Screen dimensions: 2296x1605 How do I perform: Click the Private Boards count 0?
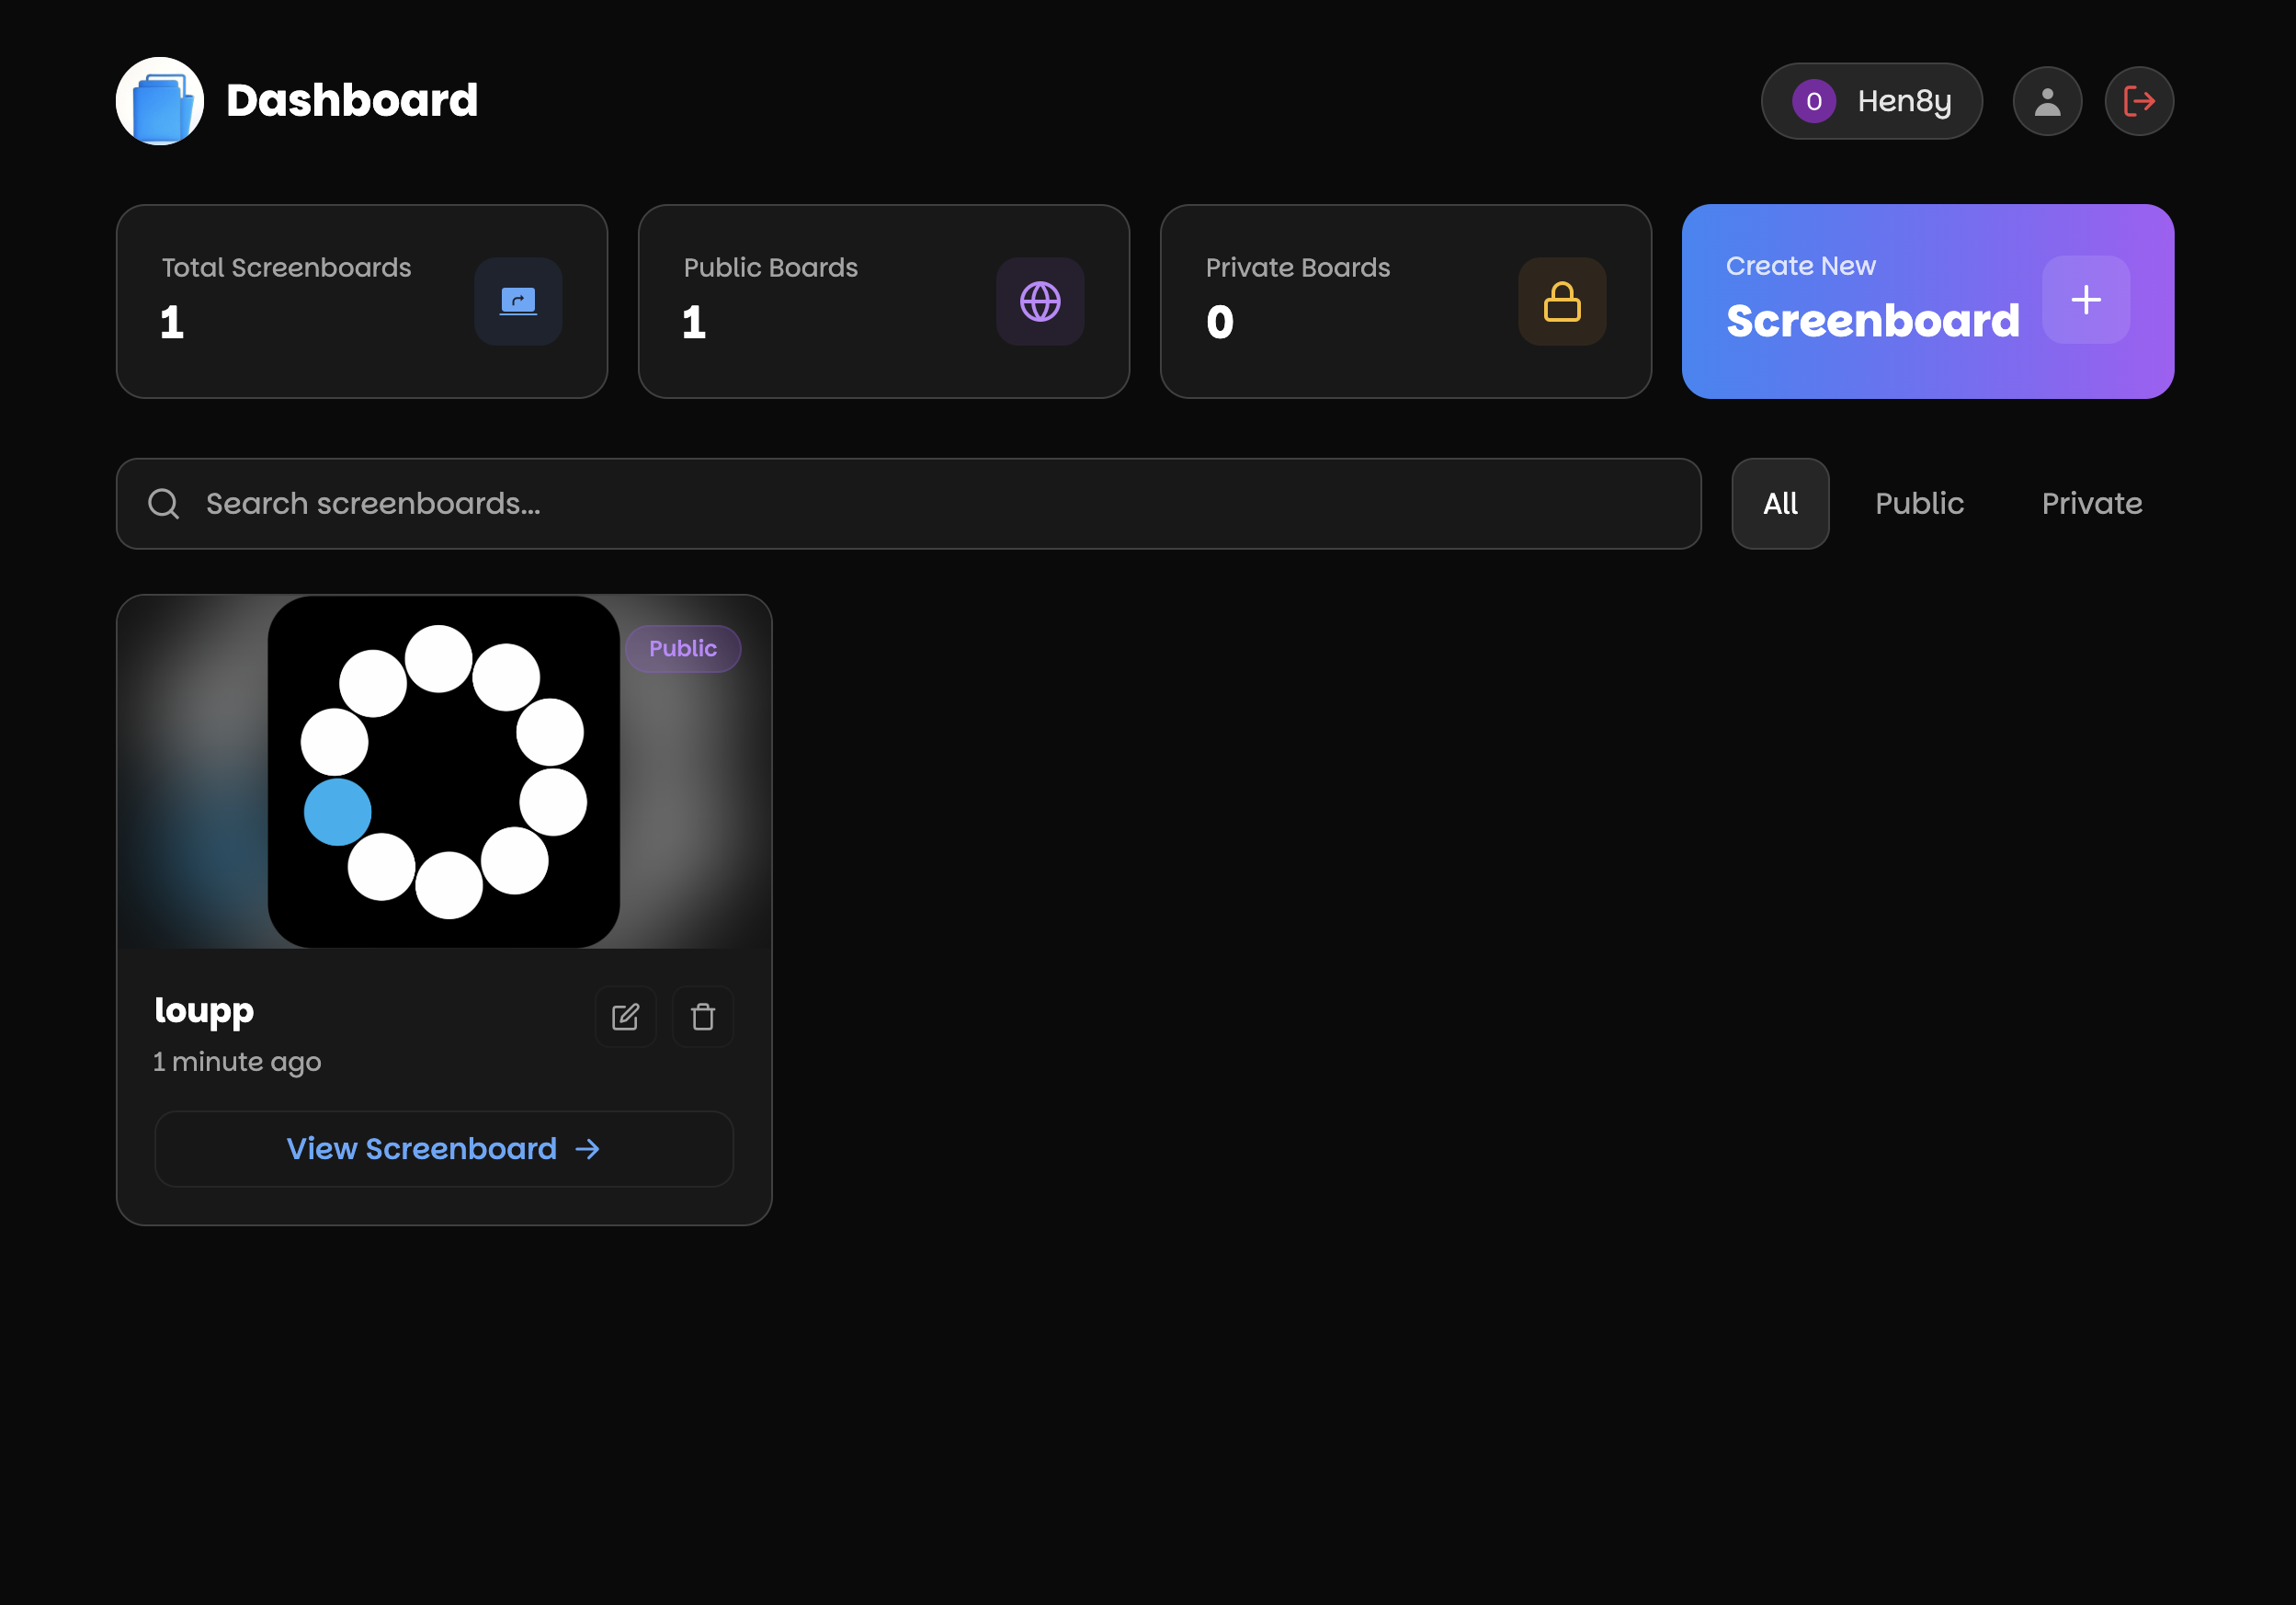click(x=1219, y=322)
